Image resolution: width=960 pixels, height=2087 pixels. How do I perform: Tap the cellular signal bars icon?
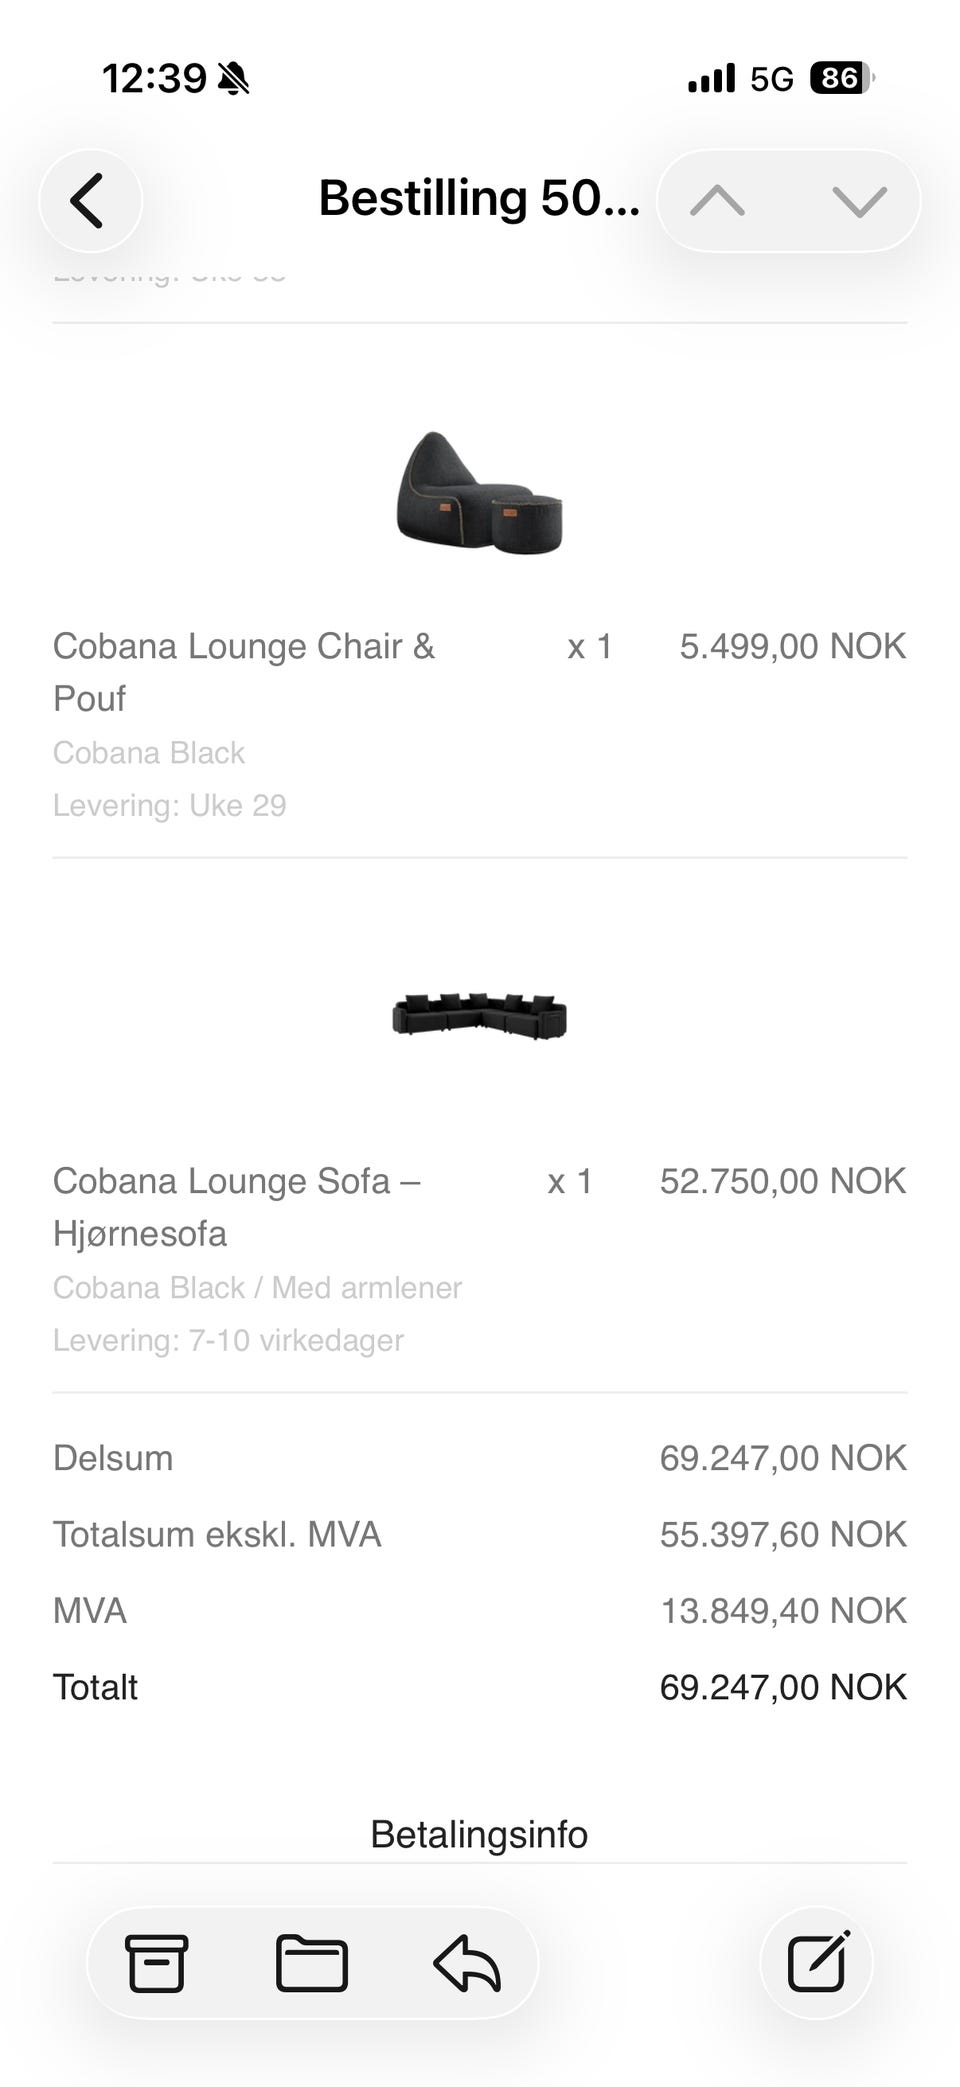click(x=711, y=78)
